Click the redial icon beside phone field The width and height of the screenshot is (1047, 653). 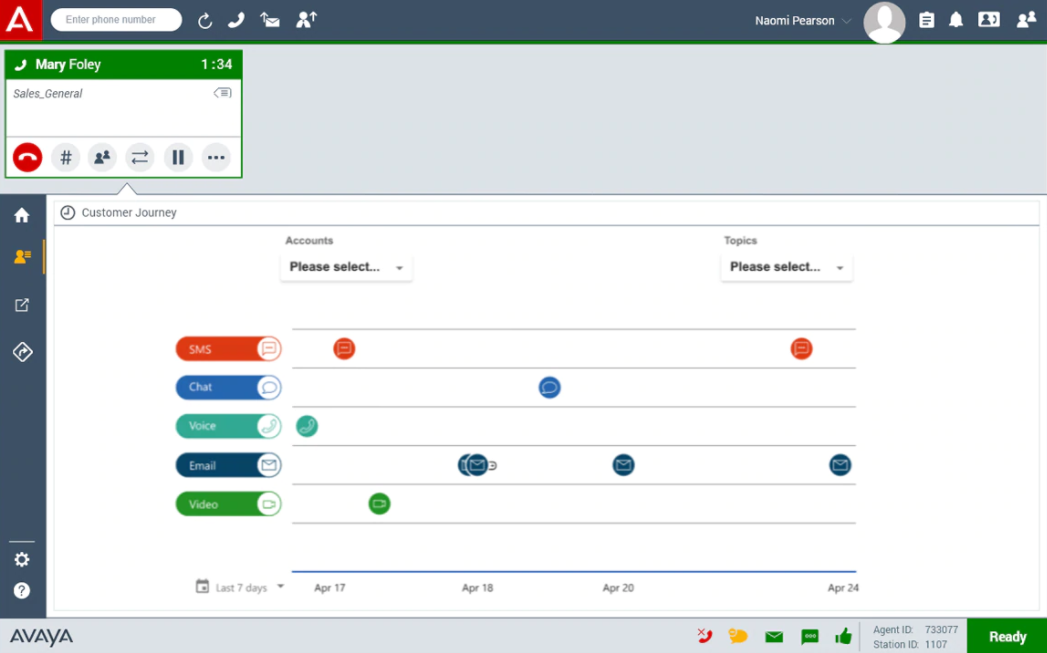(x=205, y=21)
